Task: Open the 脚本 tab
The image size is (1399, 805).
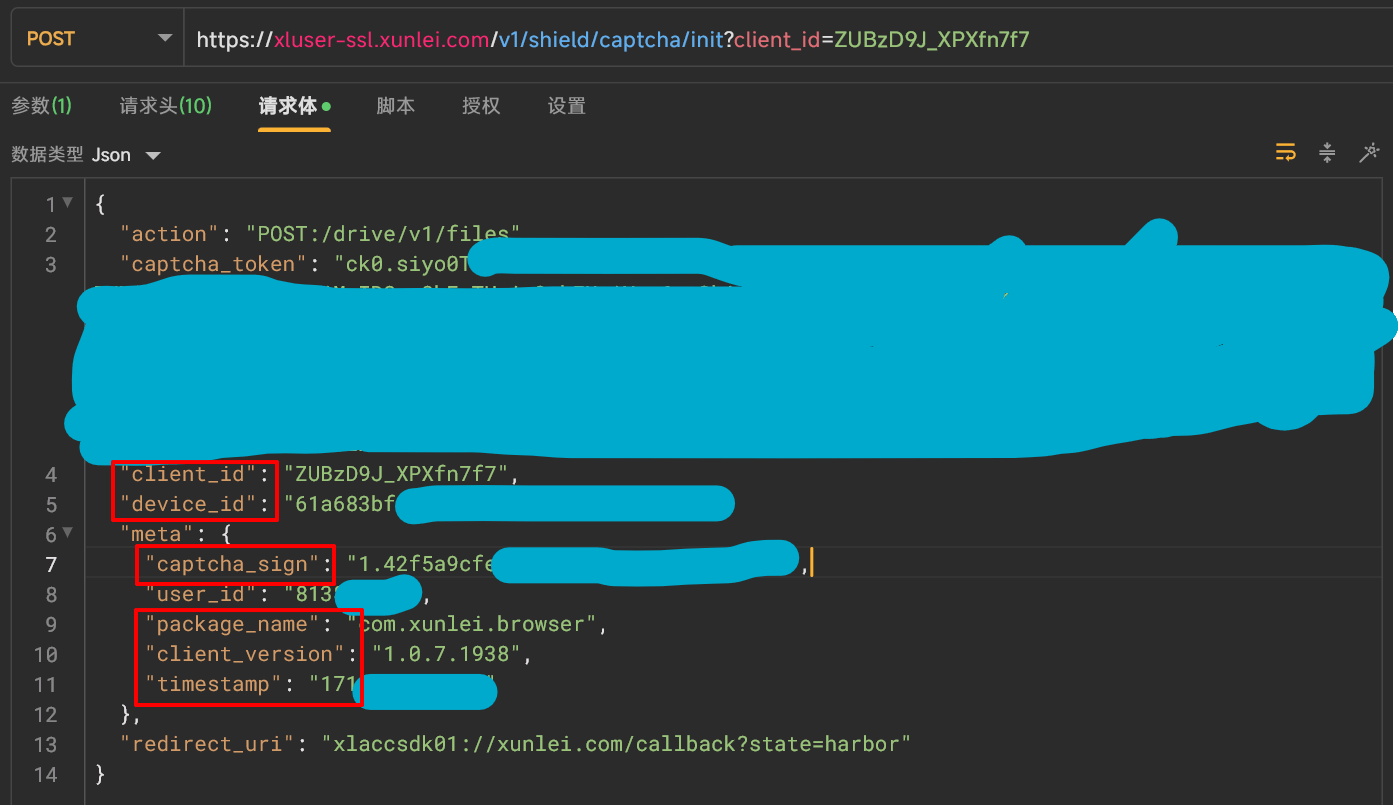Action: point(396,106)
